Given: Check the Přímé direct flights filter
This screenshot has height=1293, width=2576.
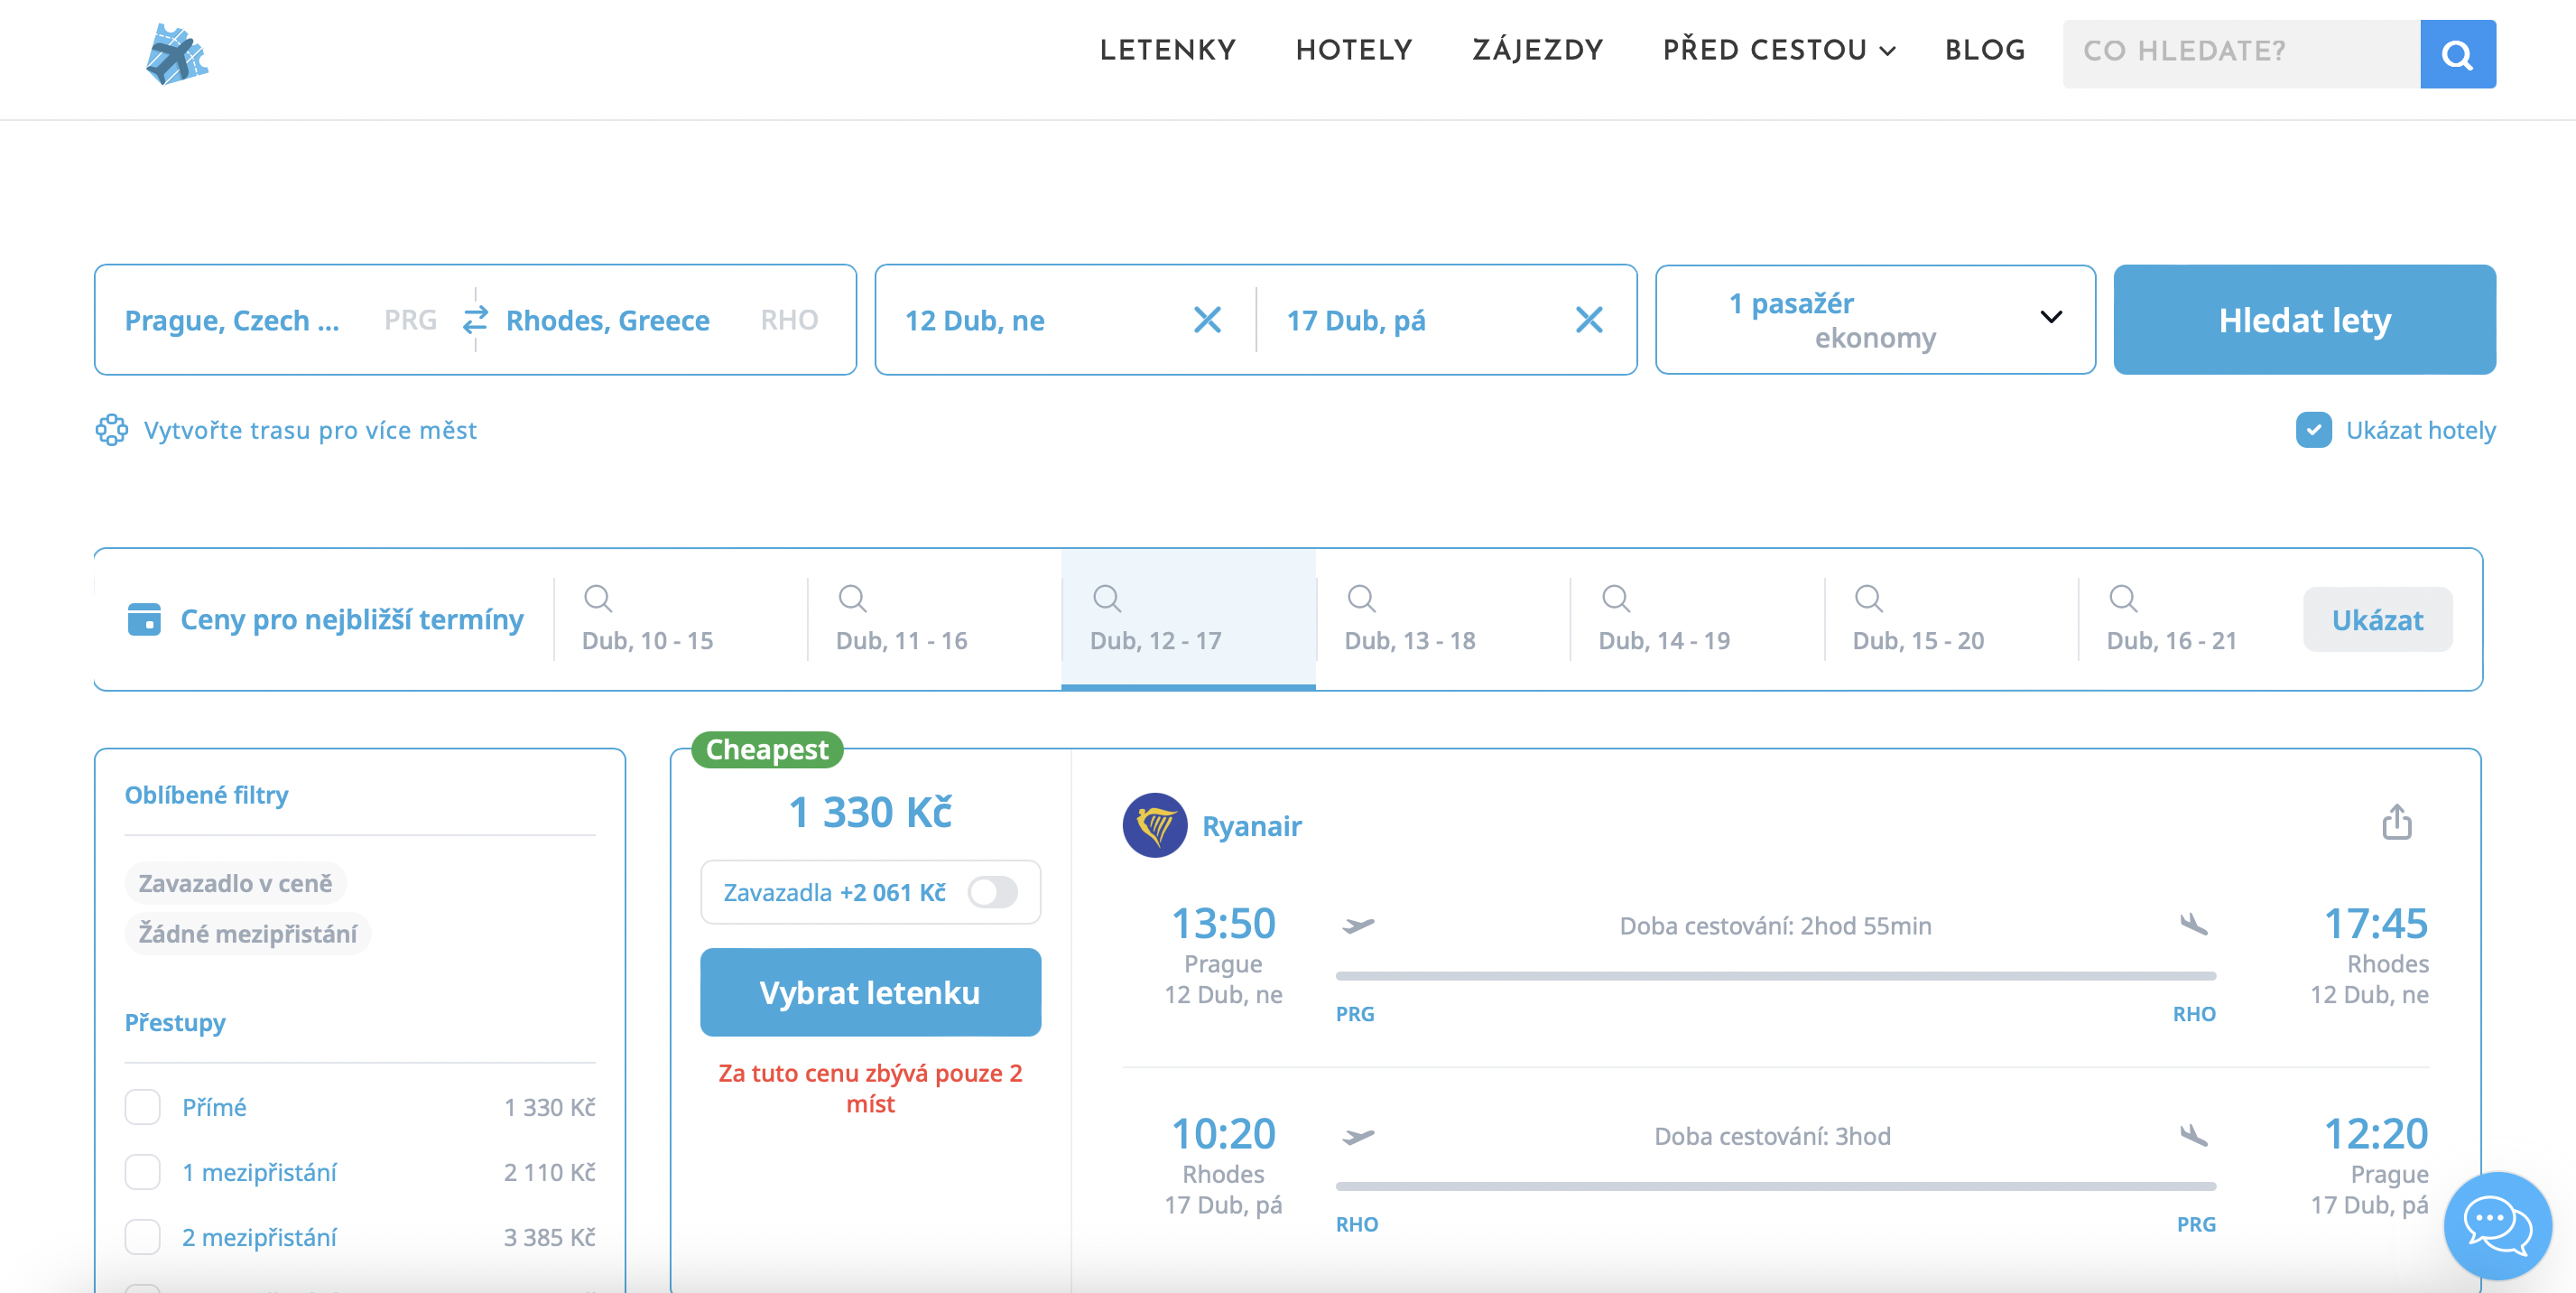Looking at the screenshot, I should coord(142,1107).
